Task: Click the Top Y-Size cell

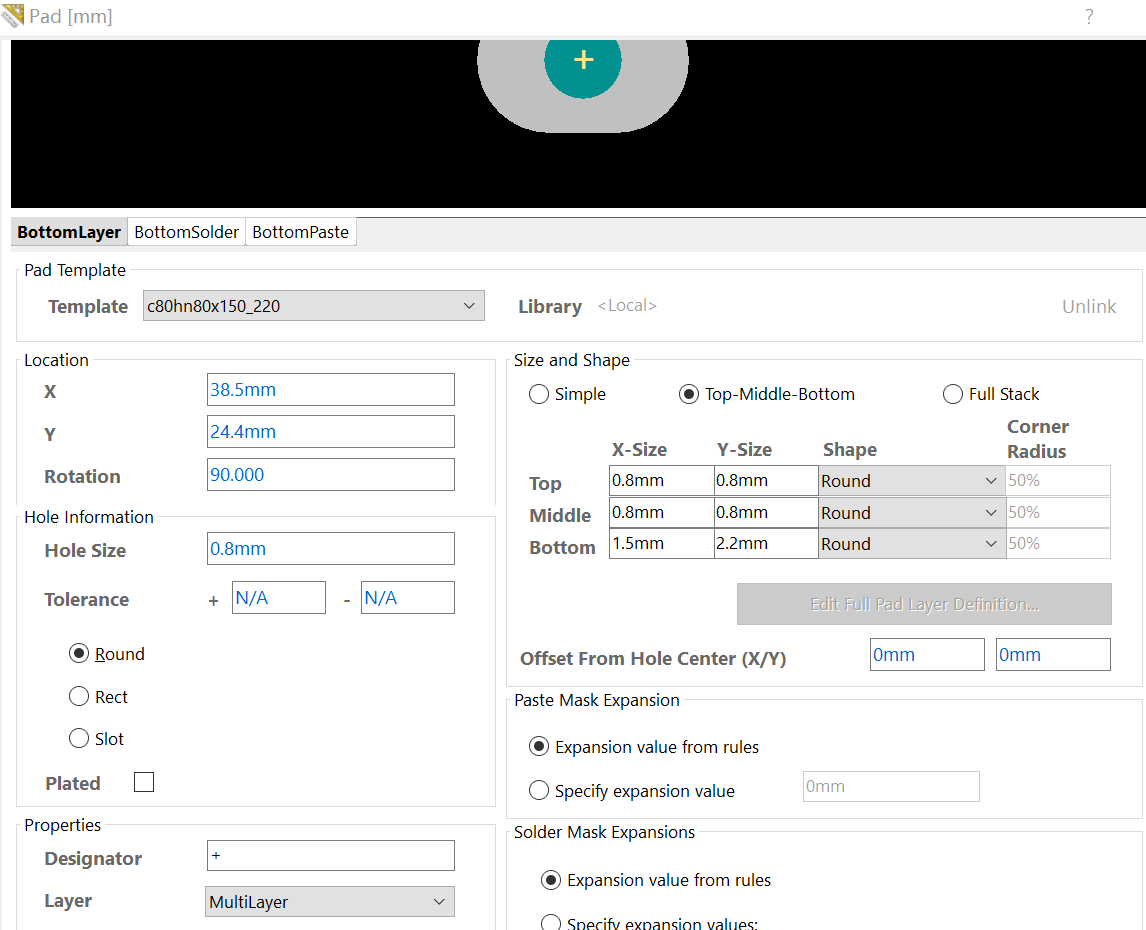Action: tap(766, 480)
